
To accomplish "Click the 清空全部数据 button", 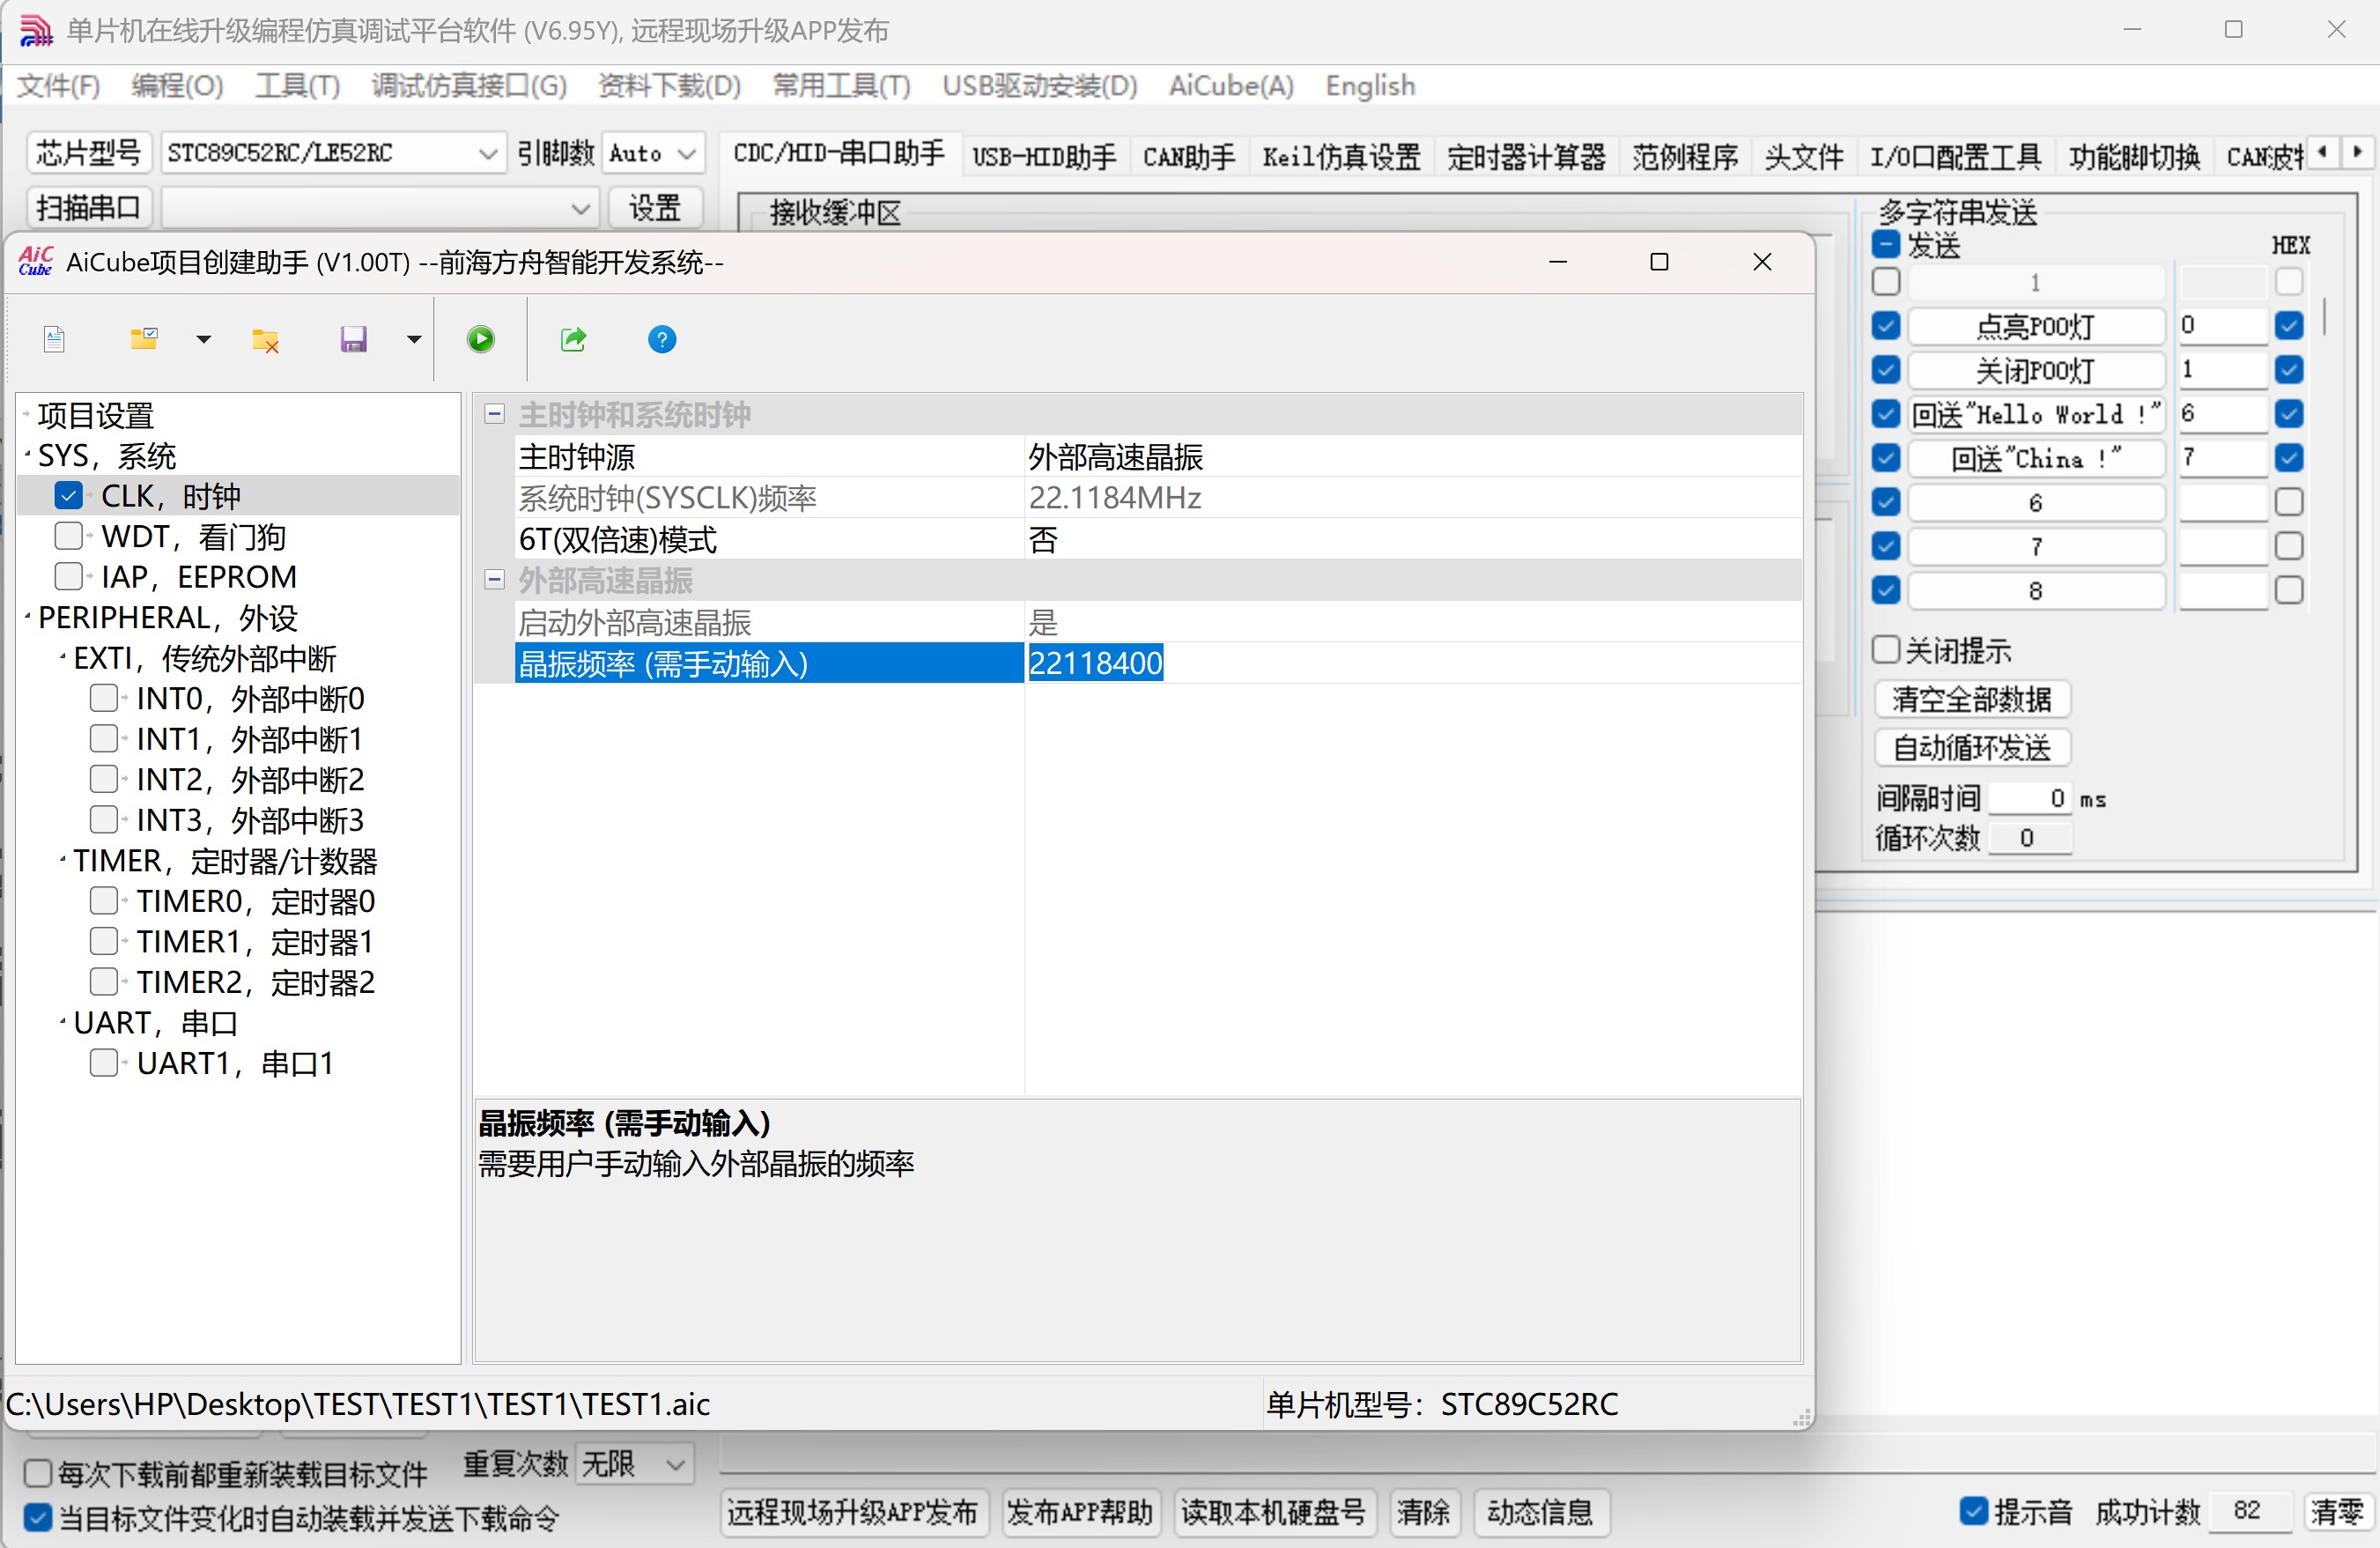I will [1972, 699].
